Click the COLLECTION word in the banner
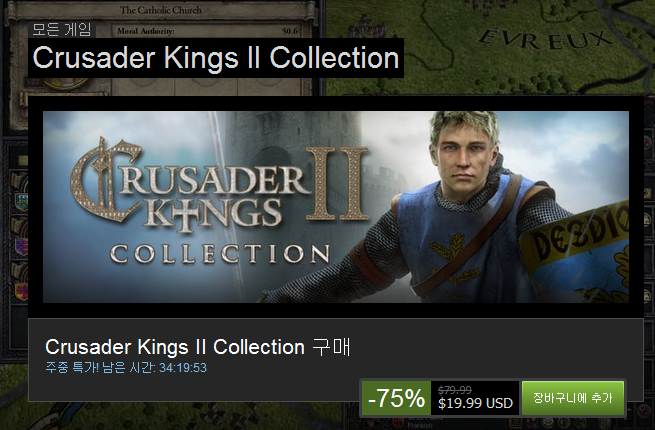The height and width of the screenshot is (430, 655). tap(220, 254)
